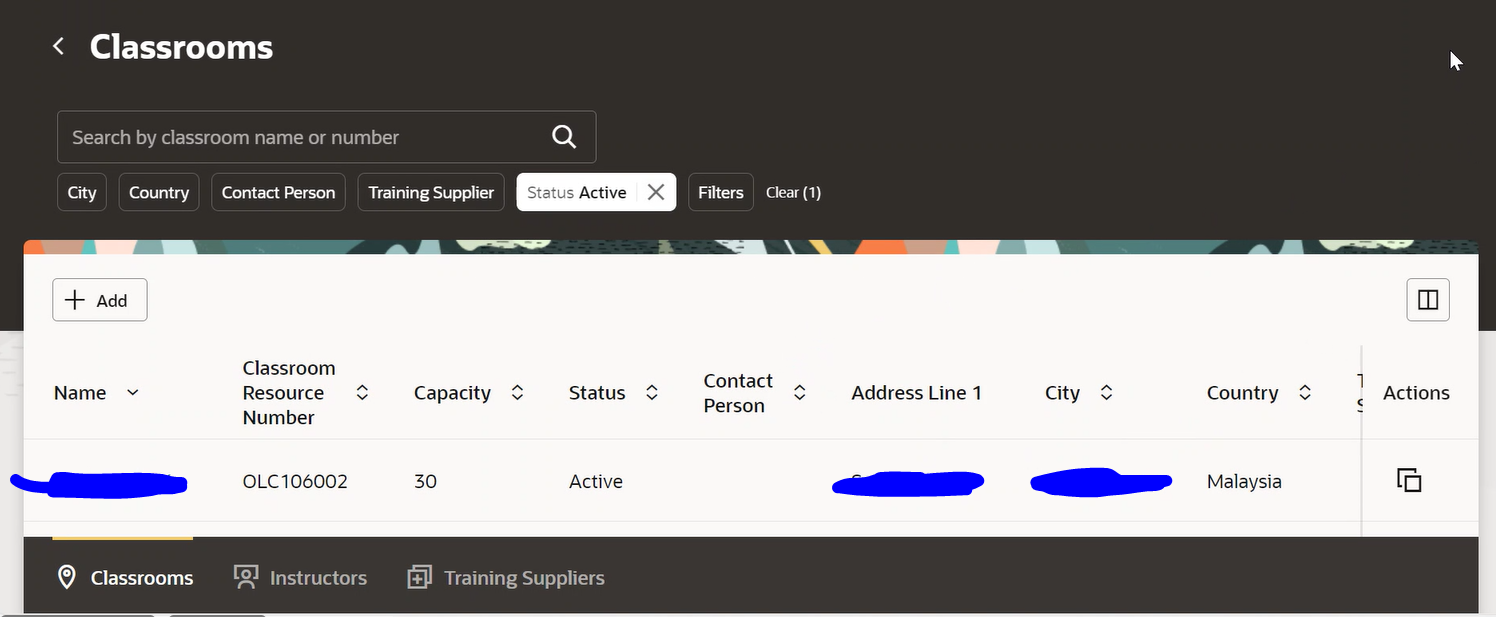The width and height of the screenshot is (1496, 617).
Task: Duplicate the classroom row via its copy icon
Action: (x=1409, y=479)
